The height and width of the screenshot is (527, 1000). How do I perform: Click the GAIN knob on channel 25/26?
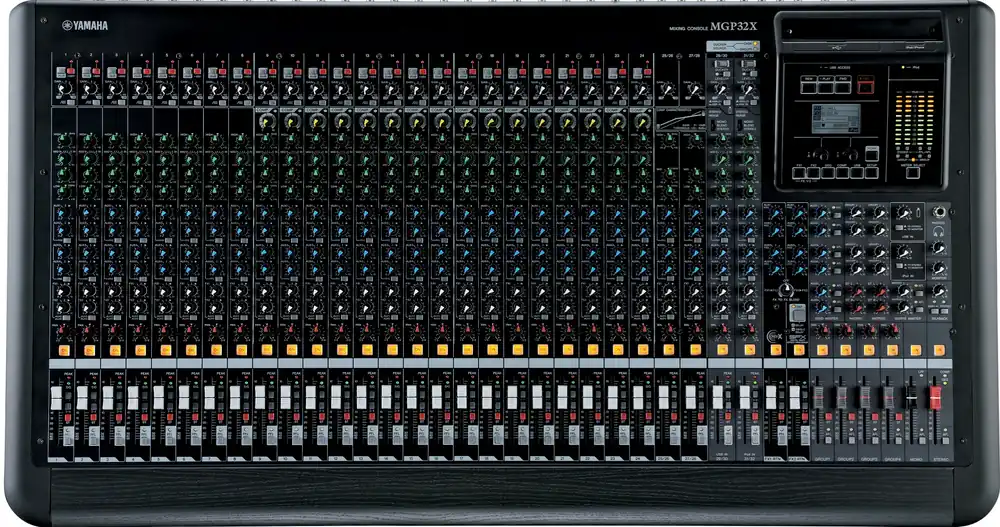(x=667, y=89)
